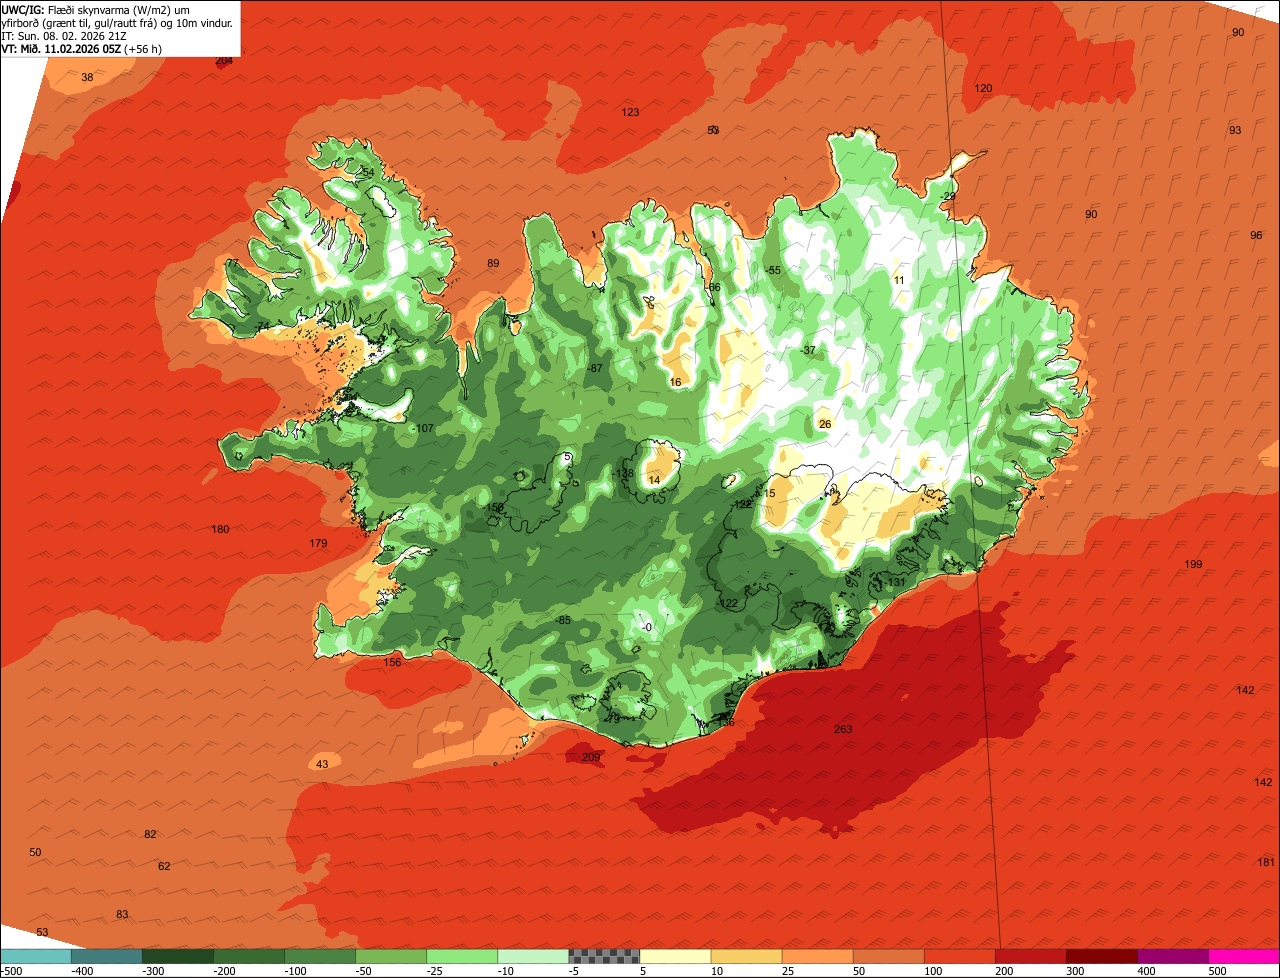Screen dimensions: 1280x978
Task: Click the '180' value west of Iceland
Action: (220, 529)
